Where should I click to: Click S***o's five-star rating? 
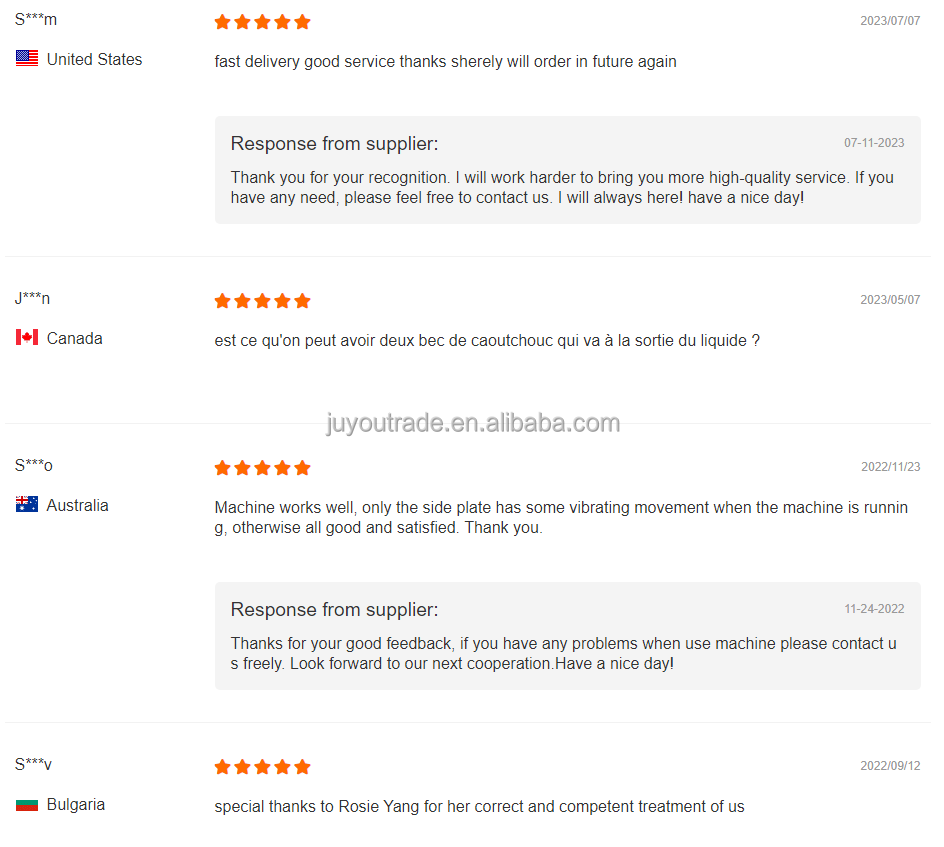click(262, 468)
